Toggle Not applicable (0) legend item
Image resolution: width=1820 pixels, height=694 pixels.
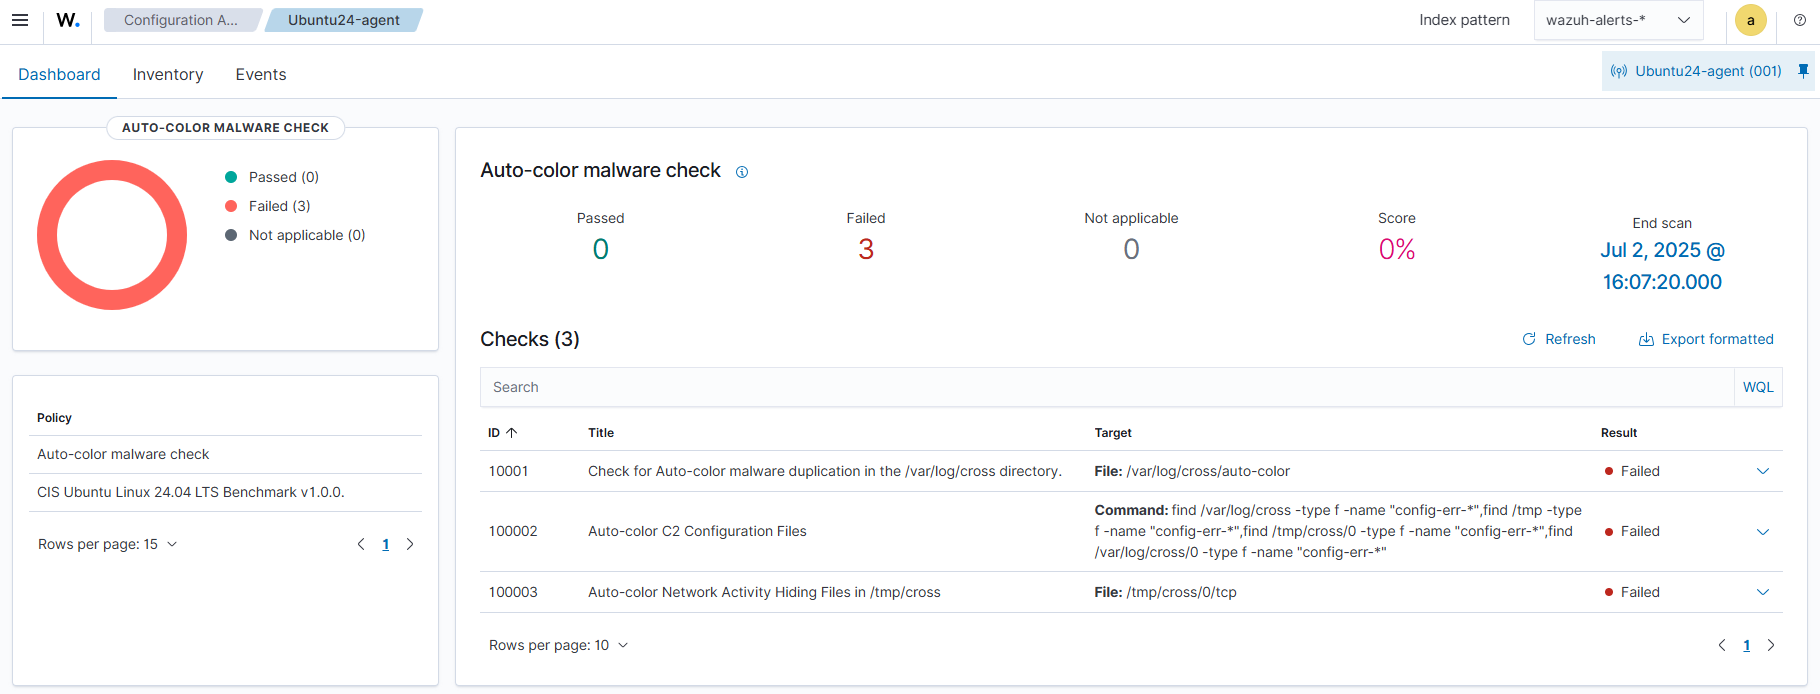[295, 235]
